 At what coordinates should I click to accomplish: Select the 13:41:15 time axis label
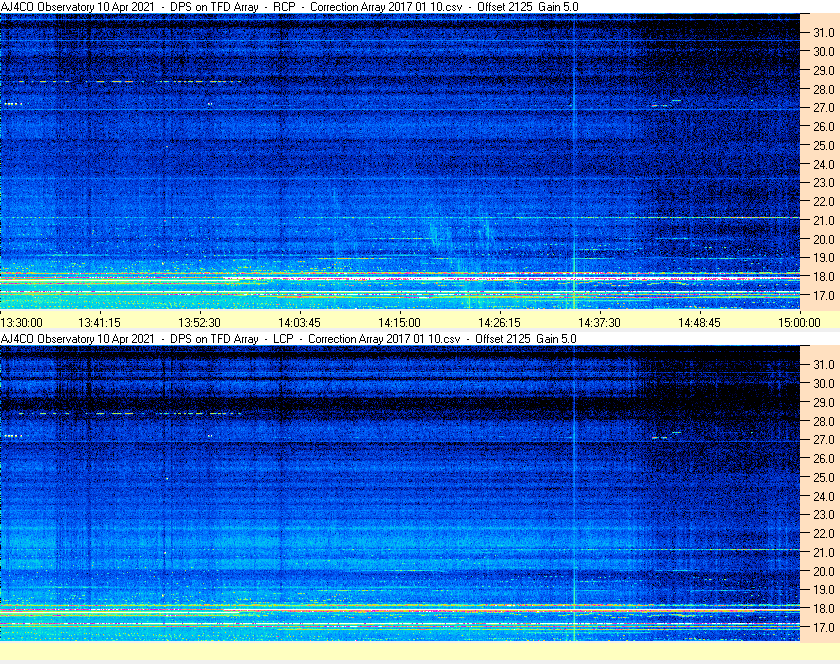(100, 323)
